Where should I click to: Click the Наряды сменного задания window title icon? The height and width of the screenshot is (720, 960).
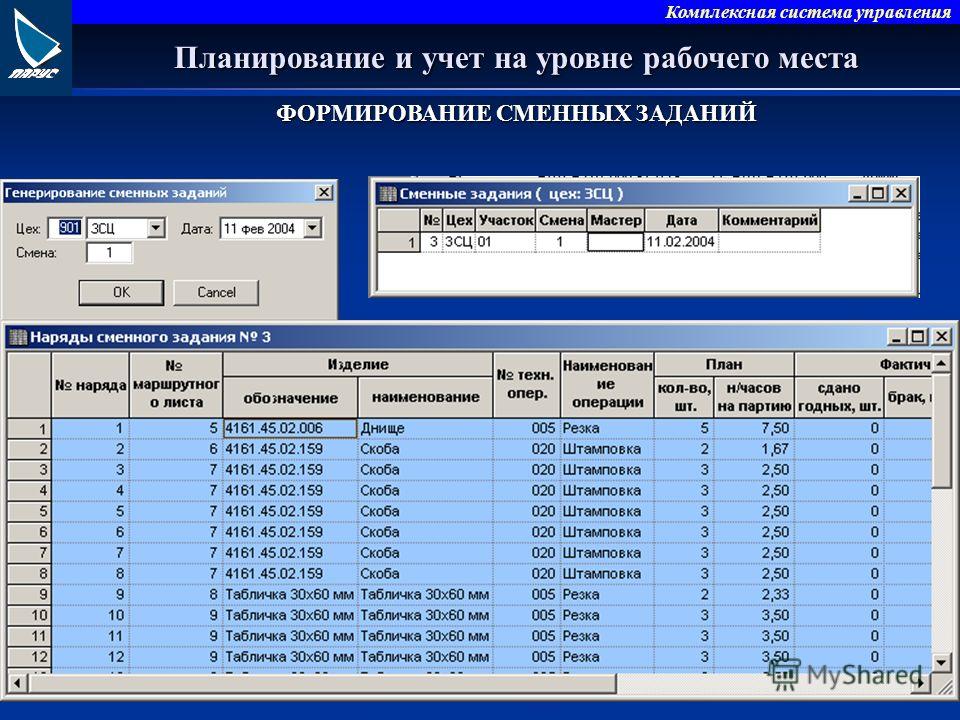(x=18, y=337)
